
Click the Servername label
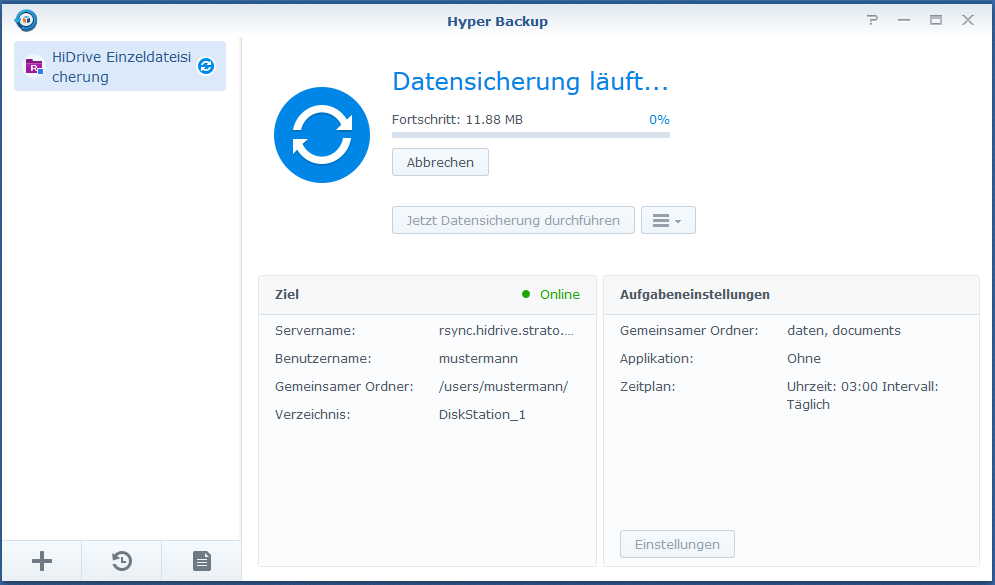[x=315, y=331]
